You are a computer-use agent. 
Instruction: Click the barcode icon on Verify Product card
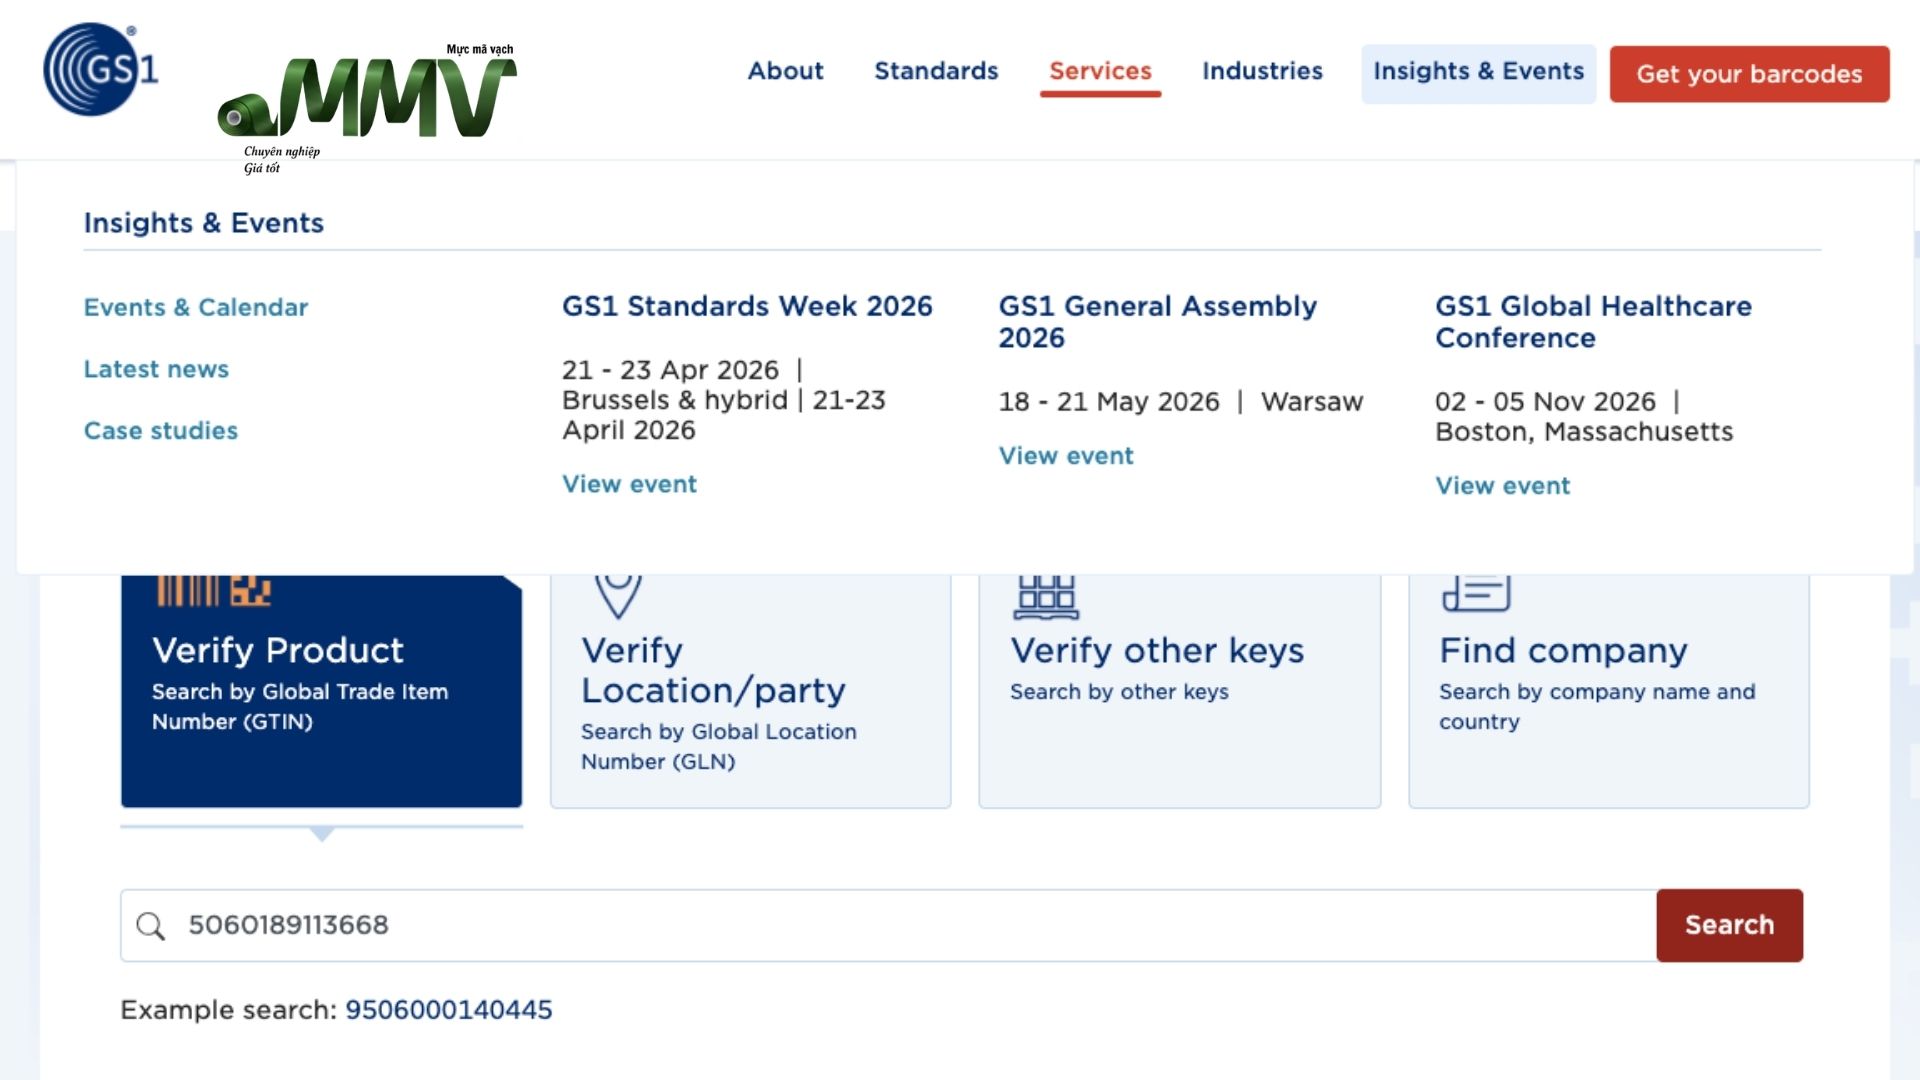click(214, 591)
